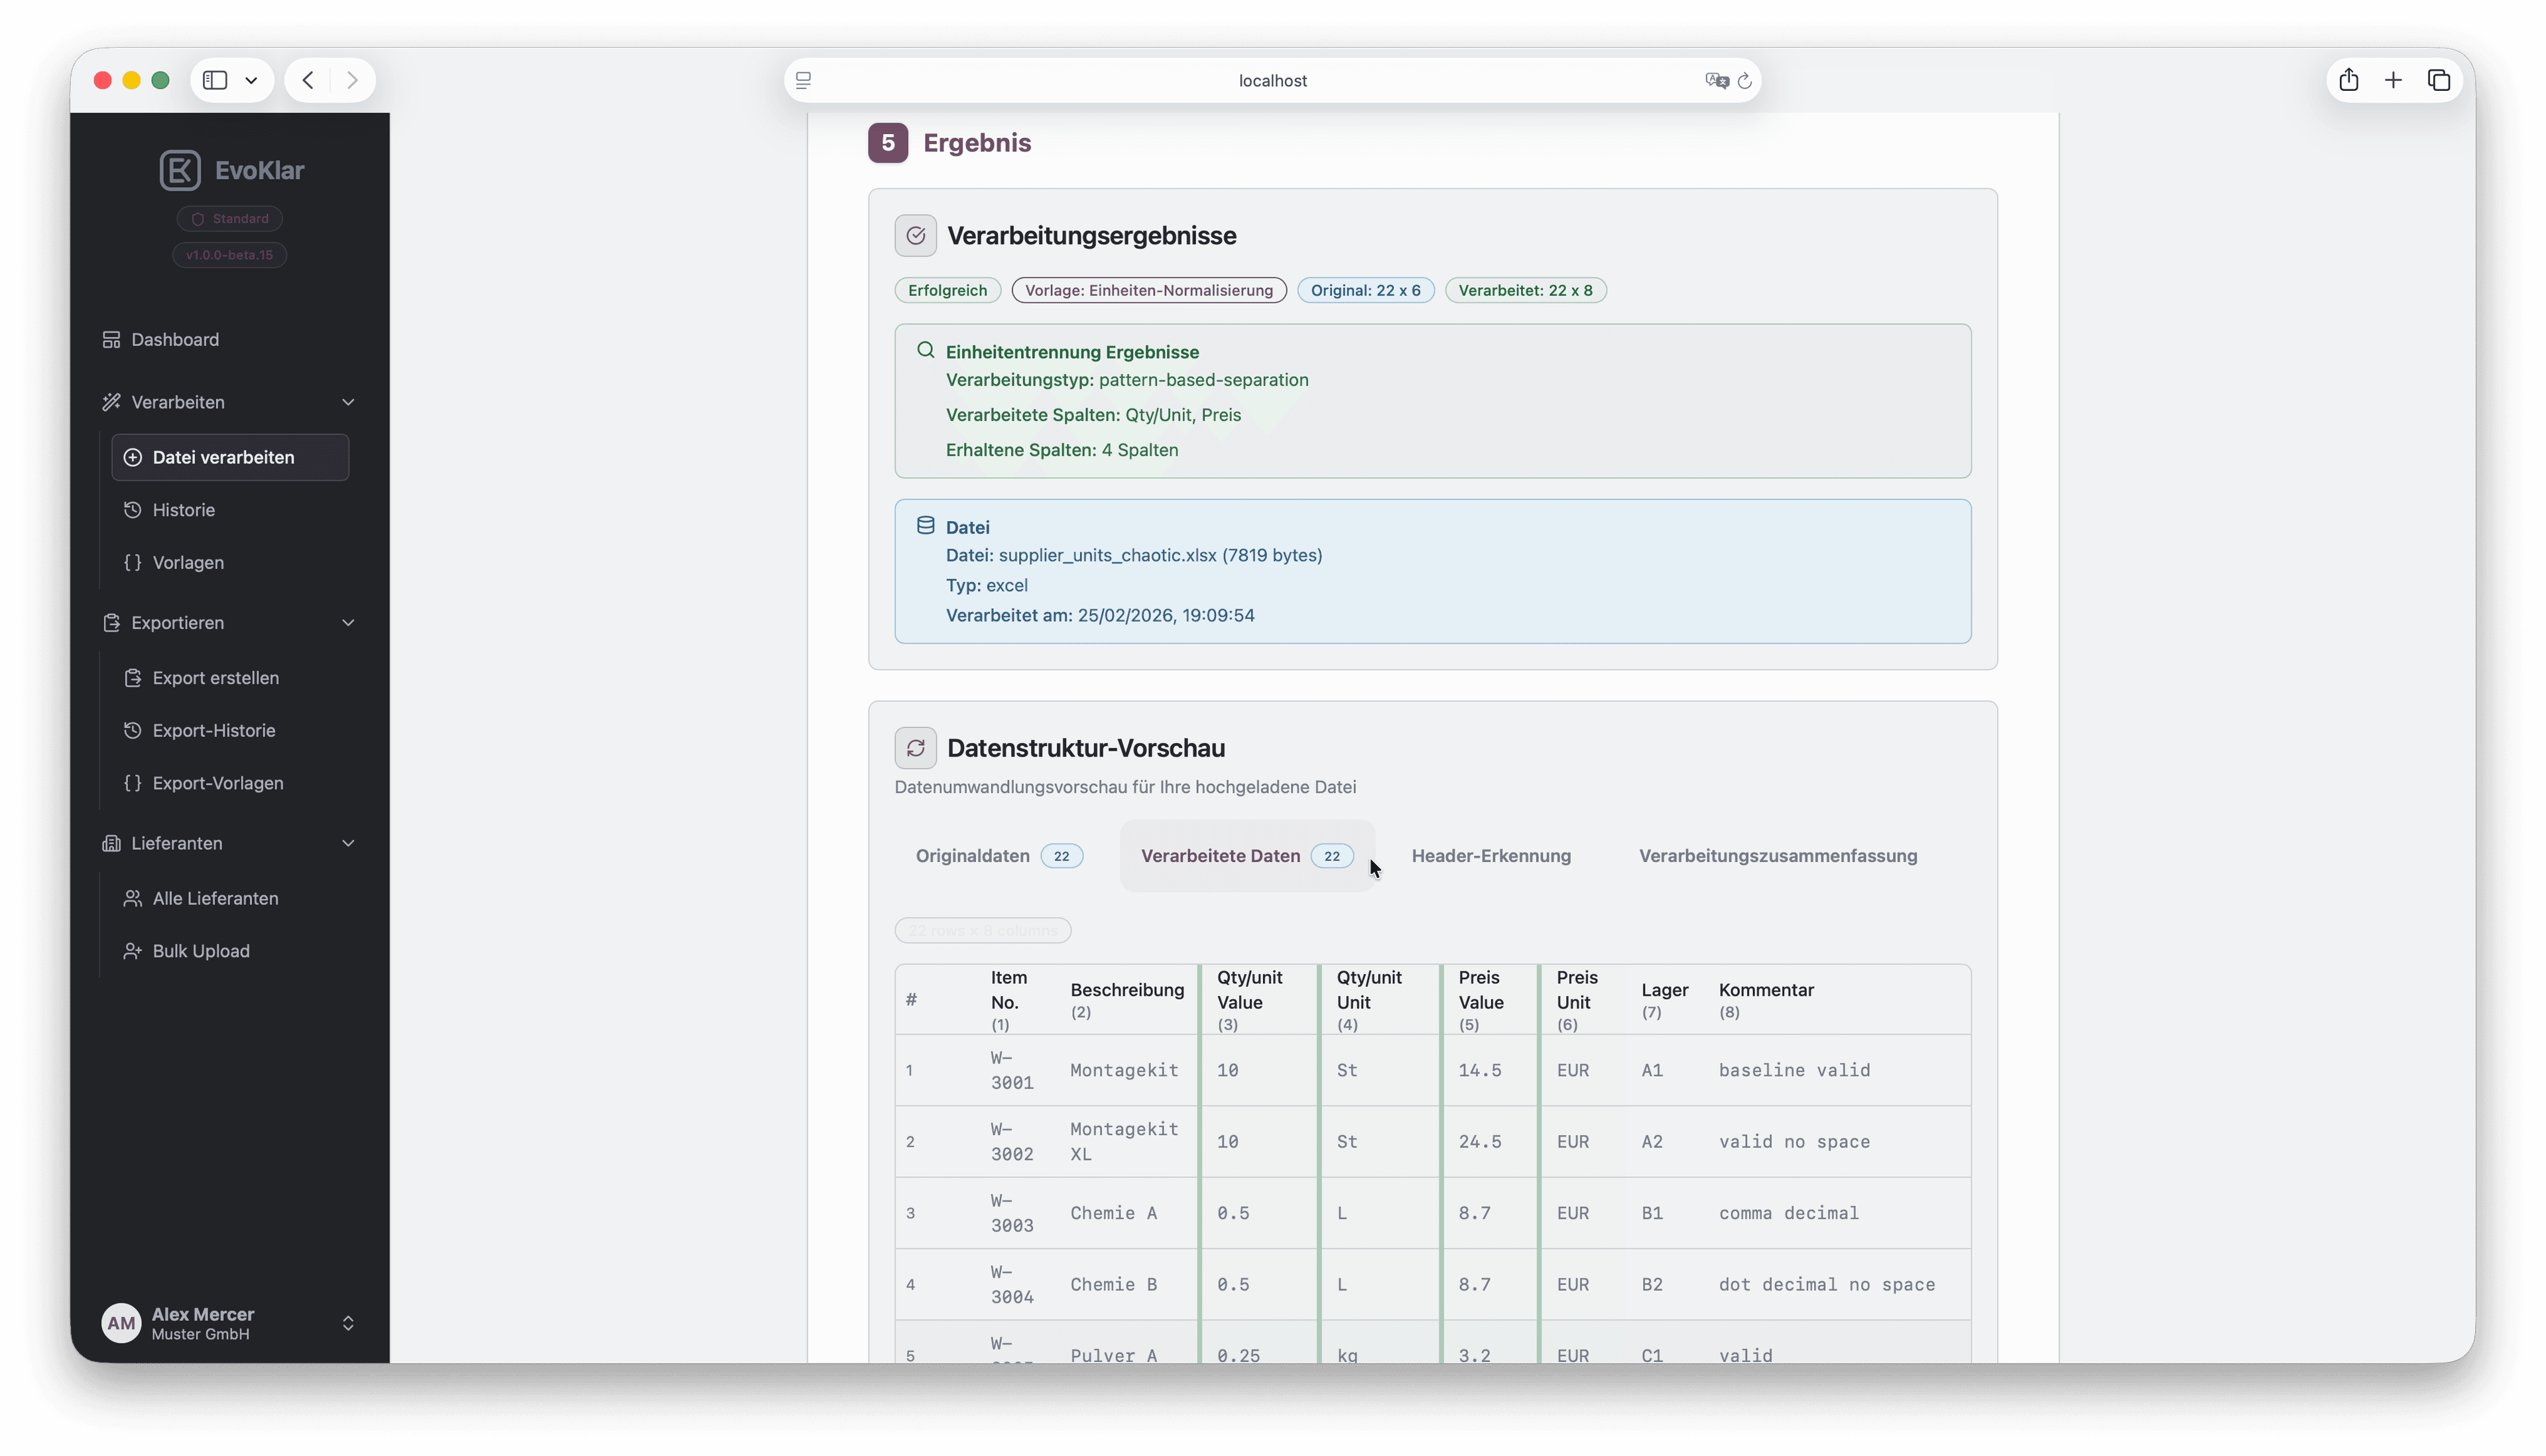2546x1456 pixels.
Task: Collapse the Verarbeiten sidebar section
Action: pyautogui.click(x=348, y=402)
